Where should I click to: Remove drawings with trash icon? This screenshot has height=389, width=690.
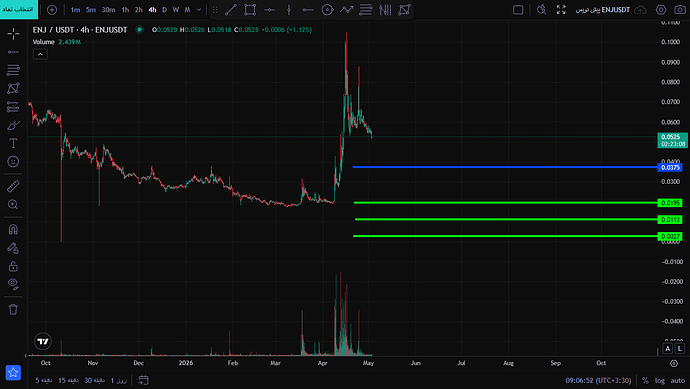tap(13, 309)
